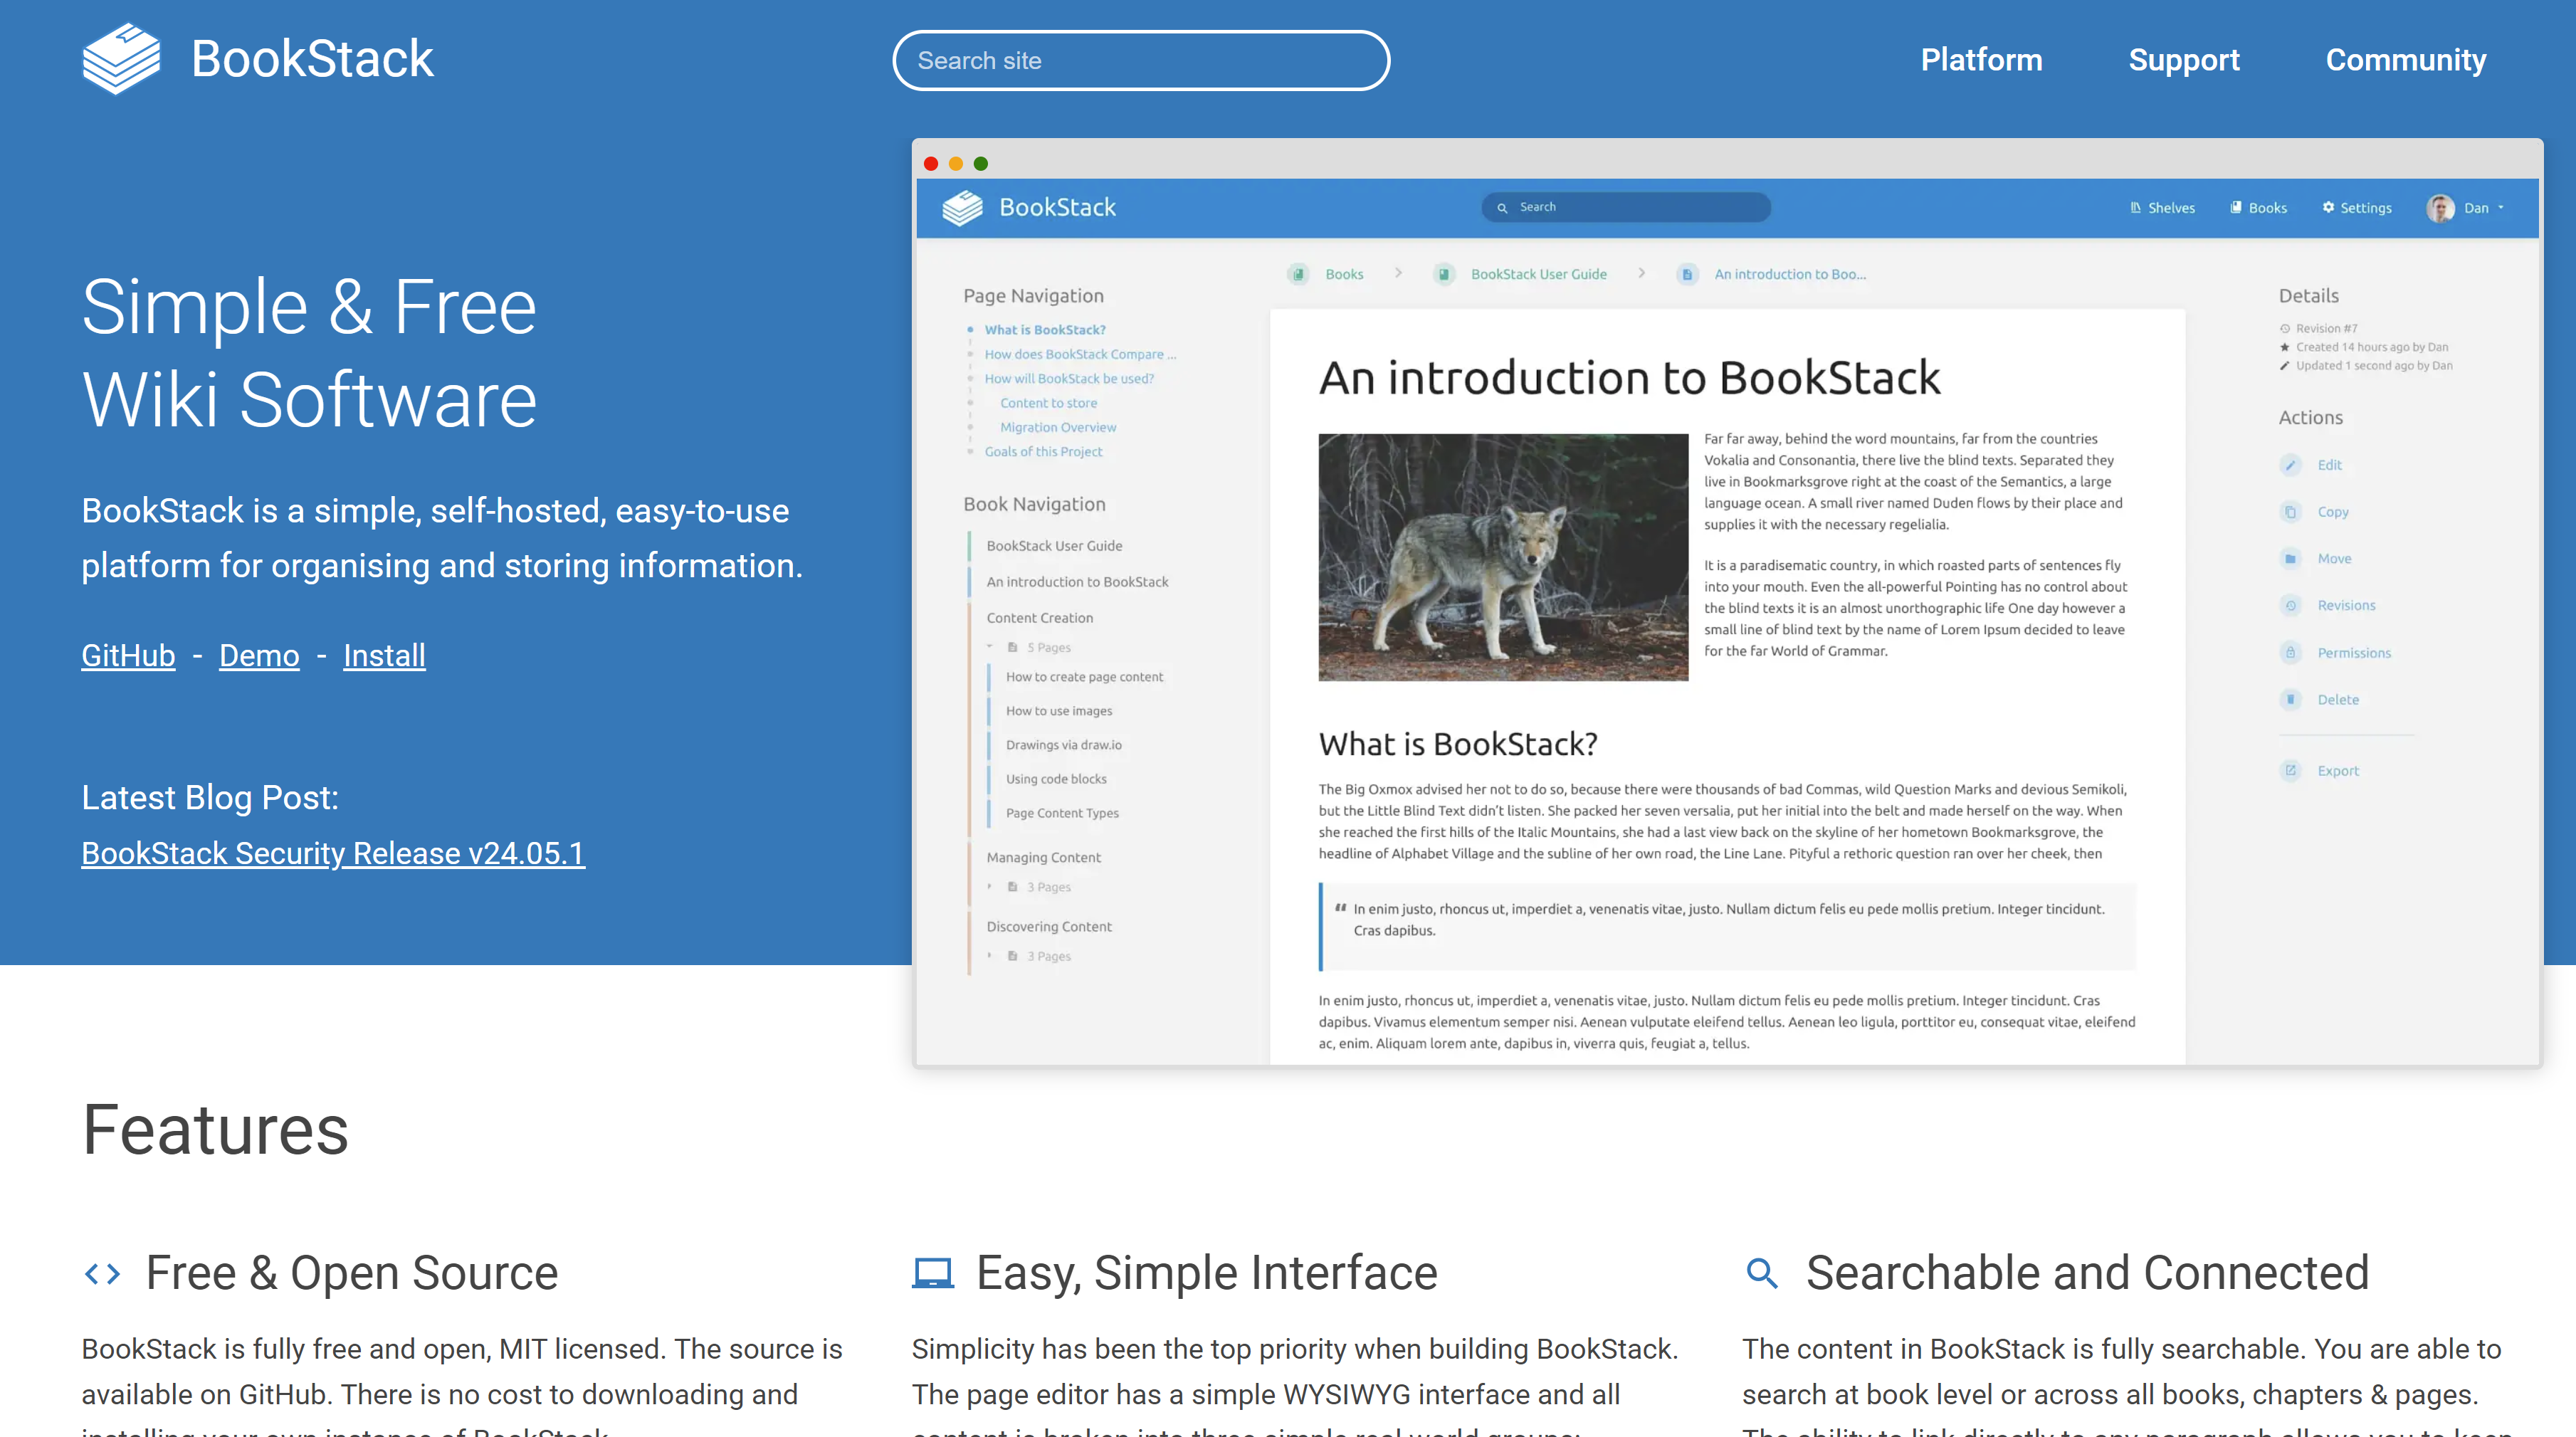Click the BookStack wordmark in the site header
The width and height of the screenshot is (2576, 1437).
pos(312,59)
